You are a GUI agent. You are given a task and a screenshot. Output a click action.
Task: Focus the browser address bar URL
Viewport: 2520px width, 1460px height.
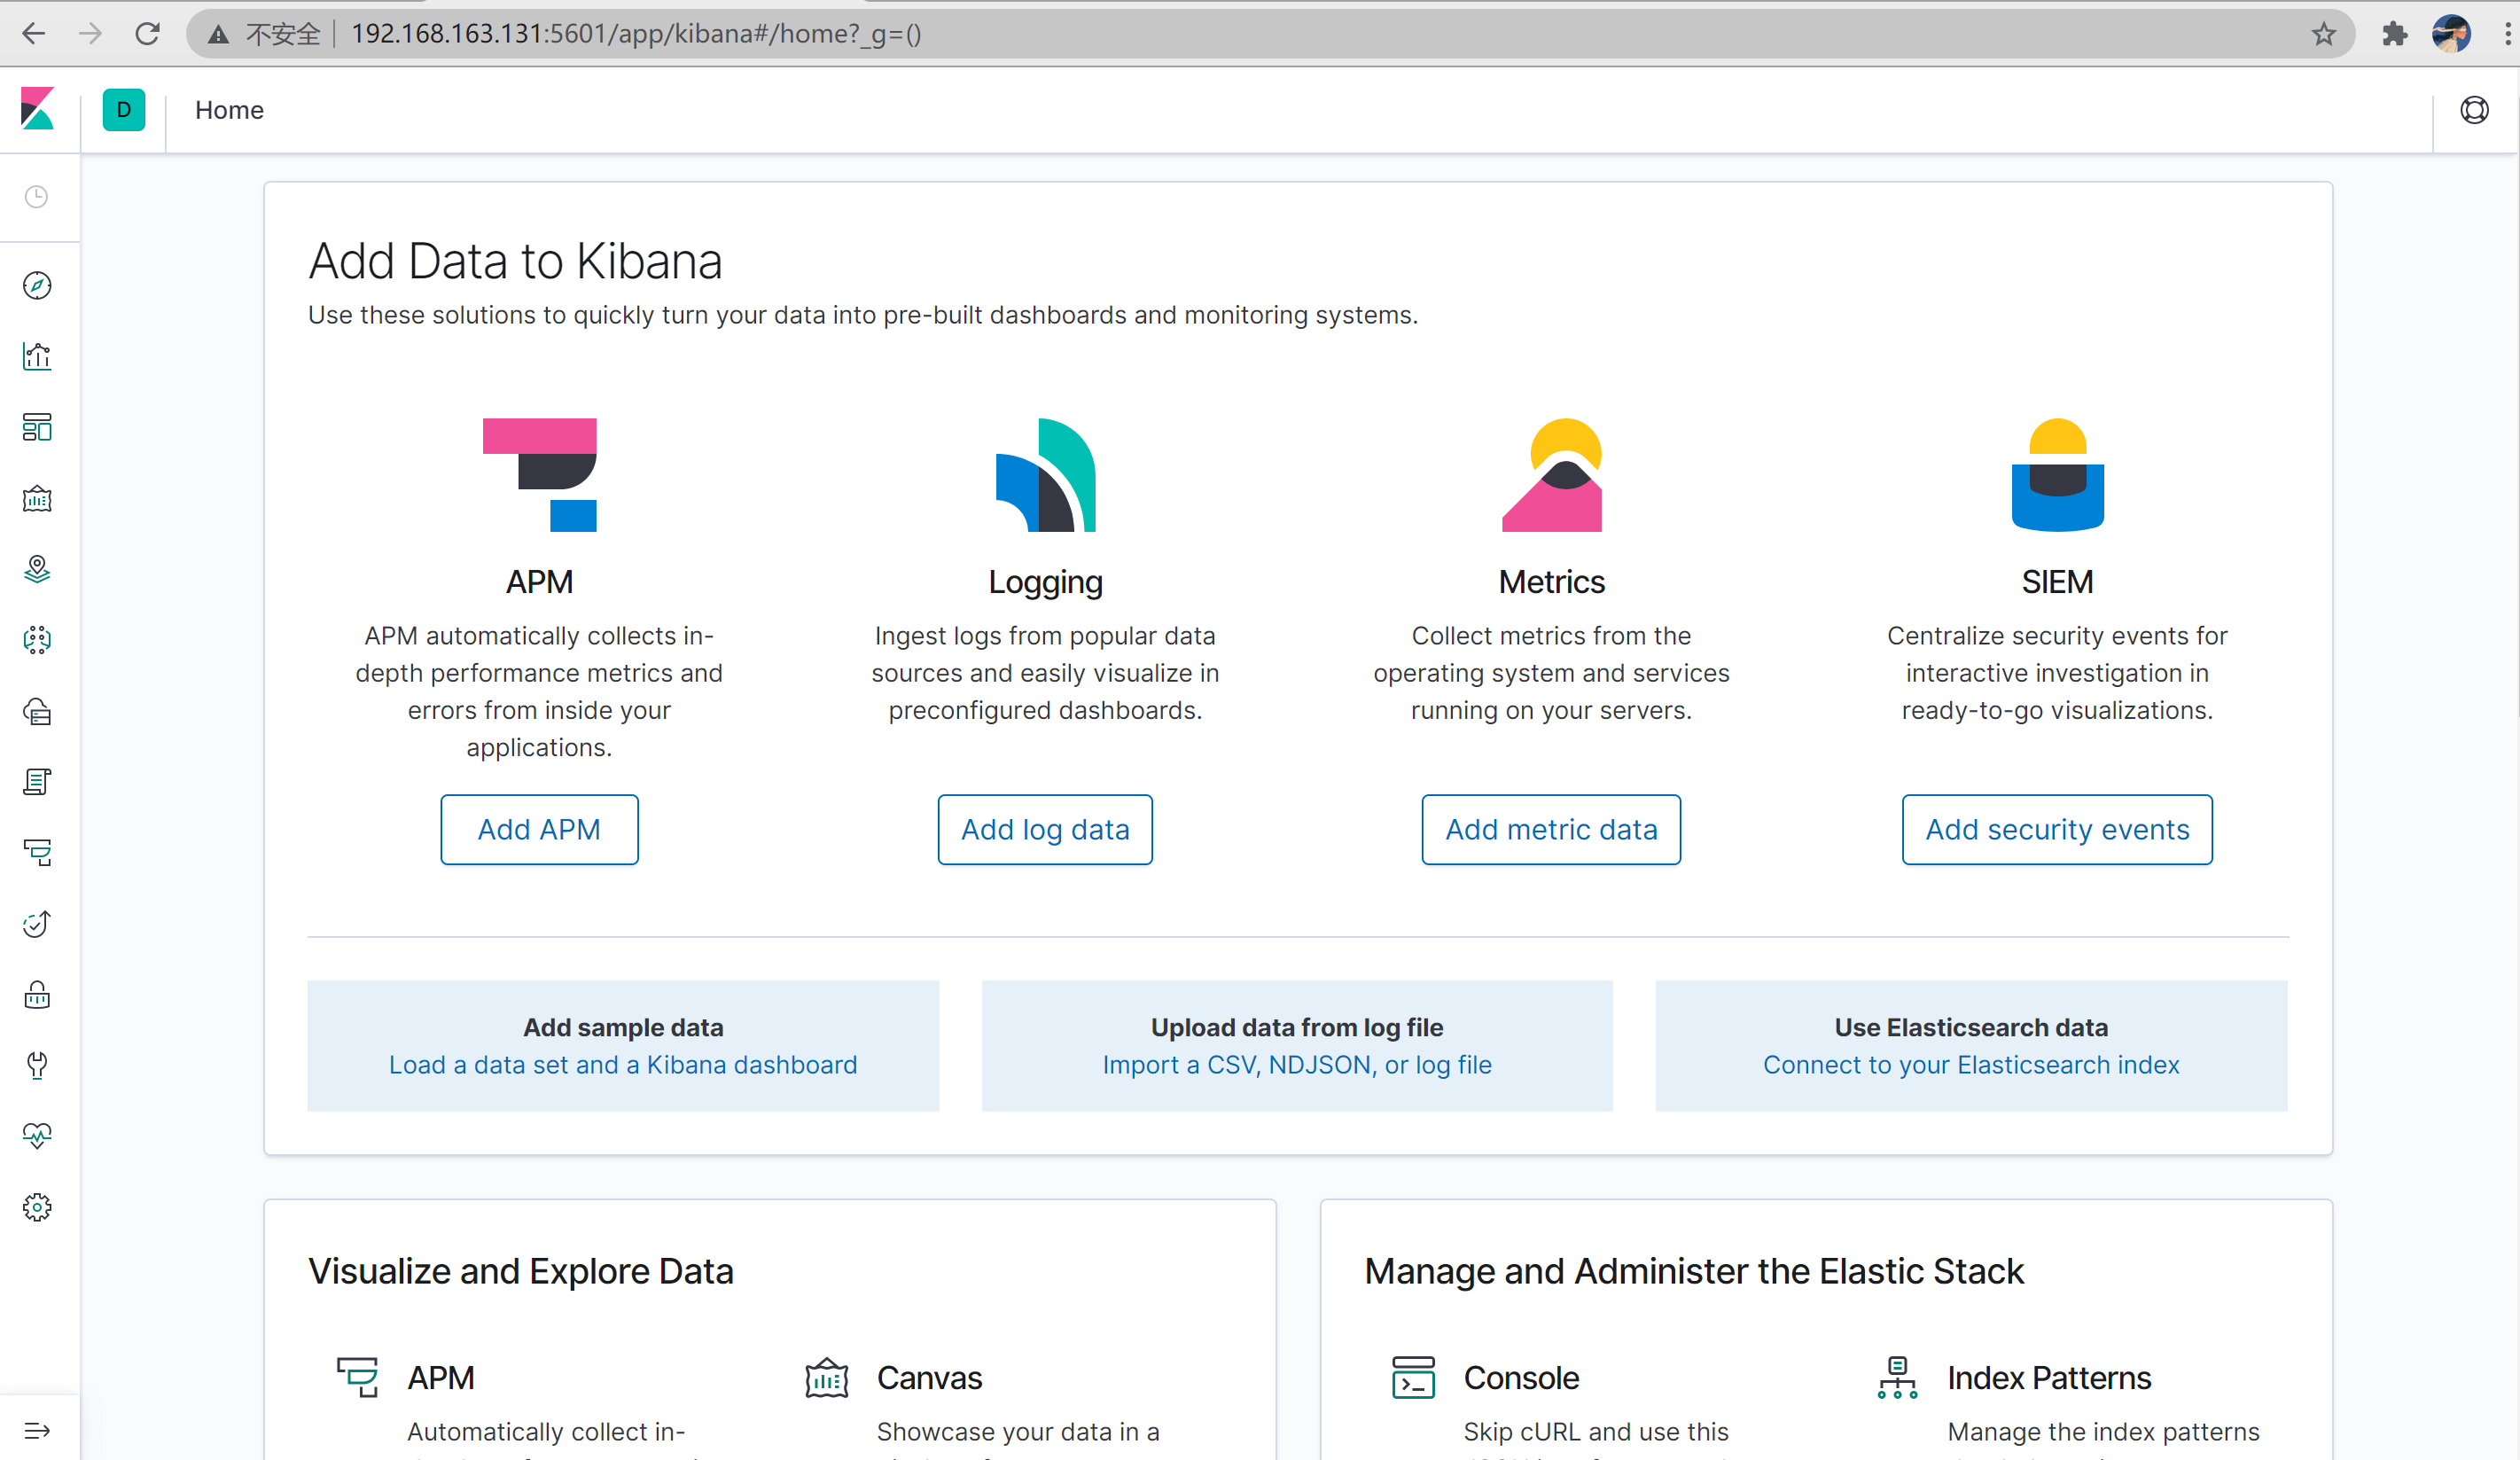pyautogui.click(x=636, y=34)
